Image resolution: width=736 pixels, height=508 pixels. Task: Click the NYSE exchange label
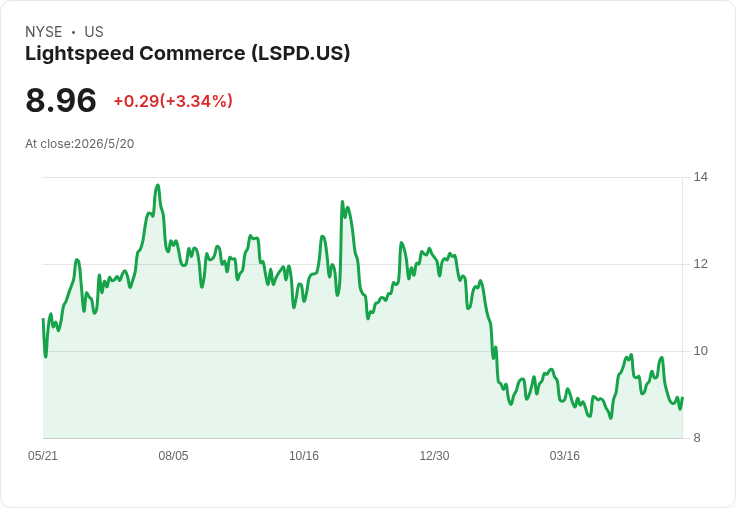click(x=44, y=32)
